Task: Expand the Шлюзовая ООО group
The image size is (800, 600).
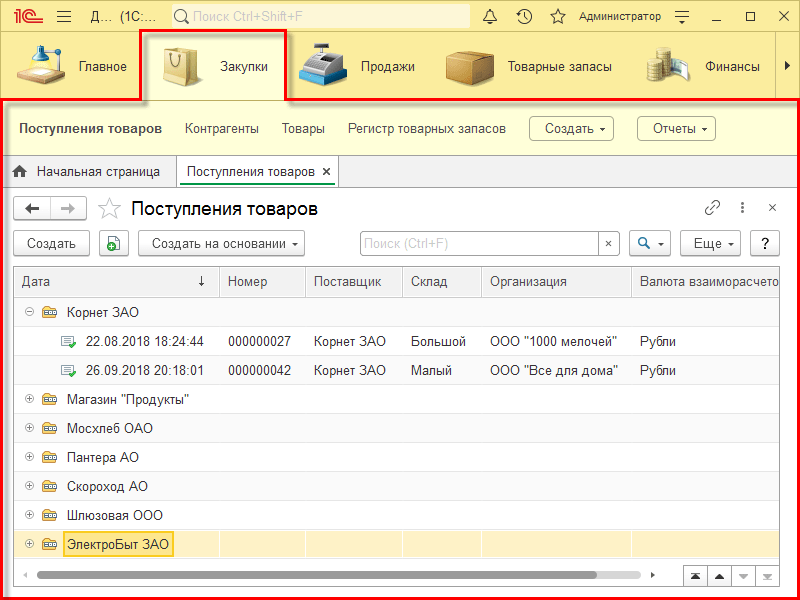Action: click(x=29, y=515)
